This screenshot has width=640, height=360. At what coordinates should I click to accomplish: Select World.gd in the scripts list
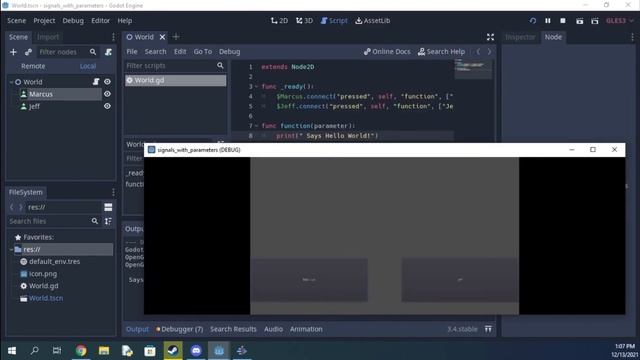point(176,80)
